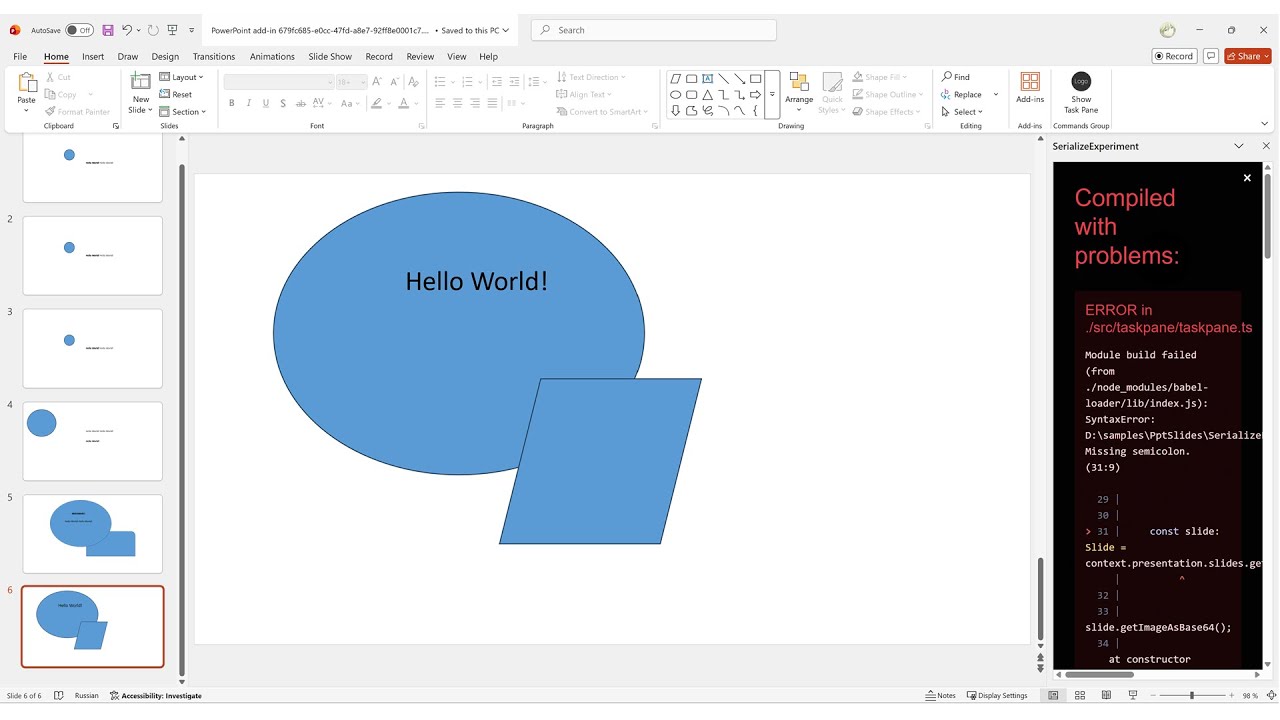The image size is (1280, 720).
Task: Undo the last action
Action: pos(127,30)
